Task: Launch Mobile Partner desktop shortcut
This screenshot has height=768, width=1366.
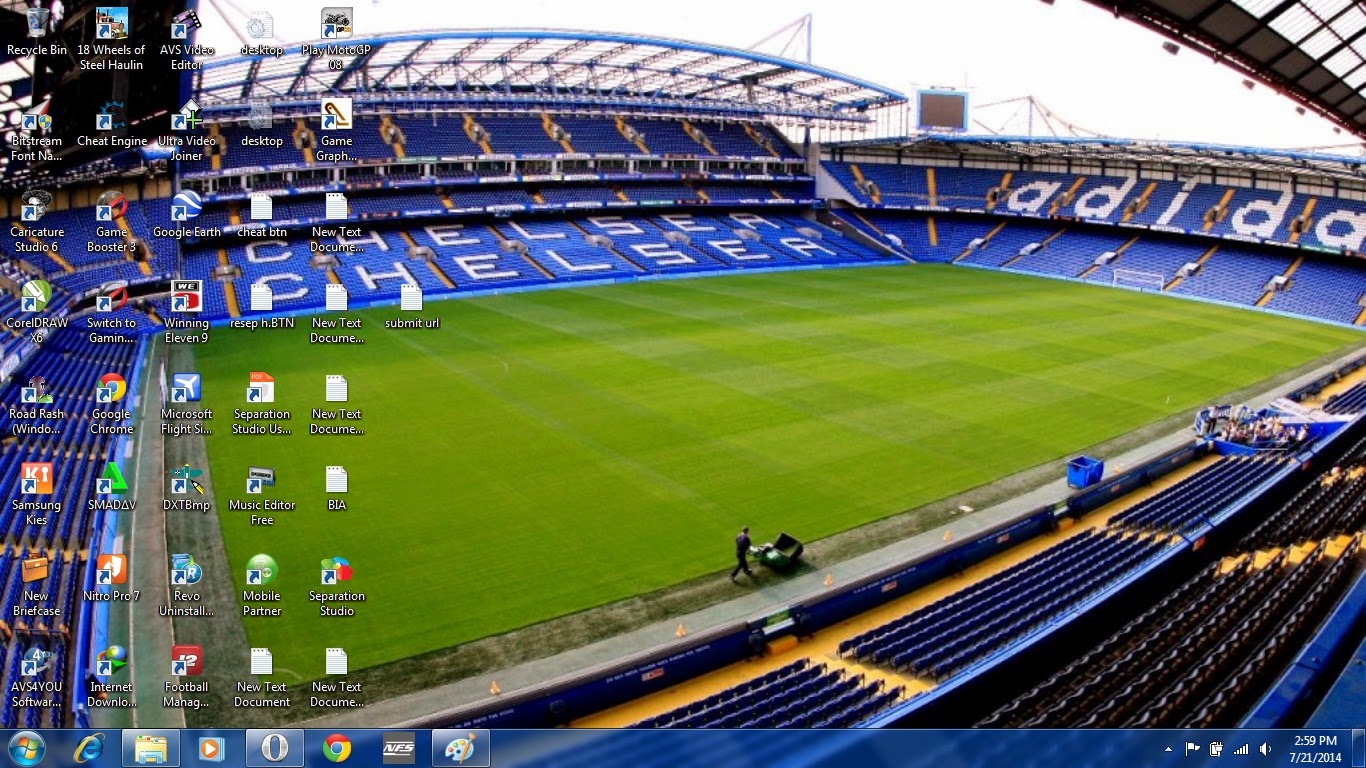Action: pos(262,585)
